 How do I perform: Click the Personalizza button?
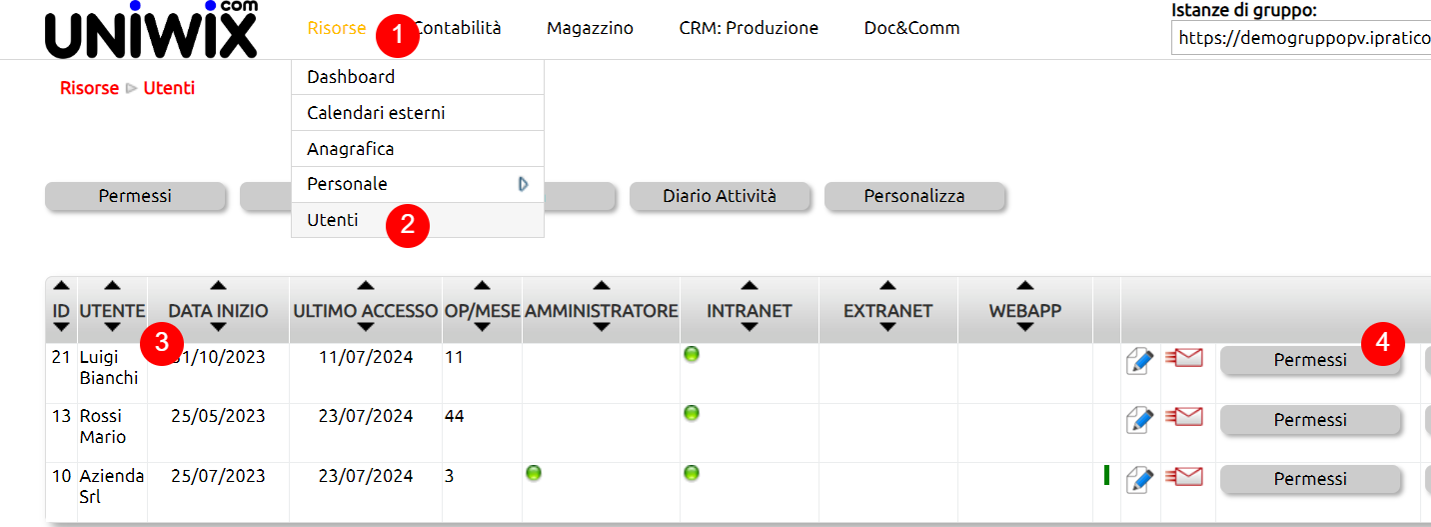pyautogui.click(x=914, y=196)
